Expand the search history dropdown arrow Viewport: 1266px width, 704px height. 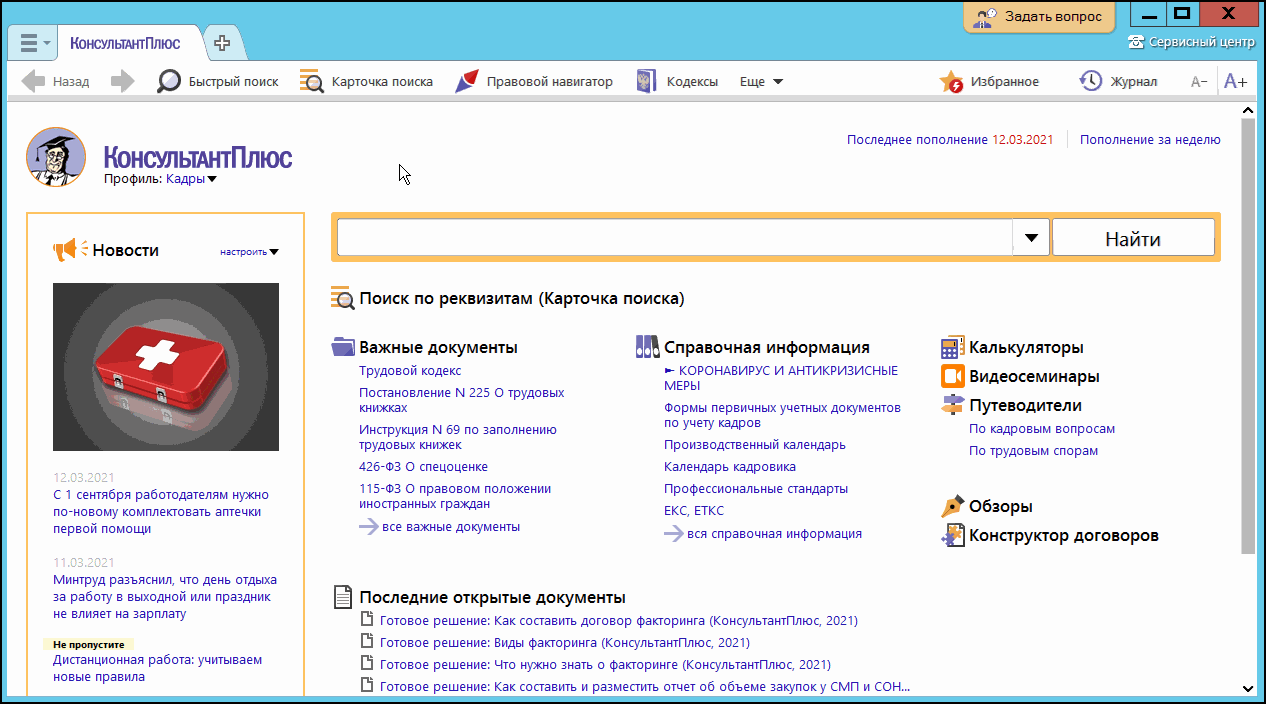(1031, 238)
